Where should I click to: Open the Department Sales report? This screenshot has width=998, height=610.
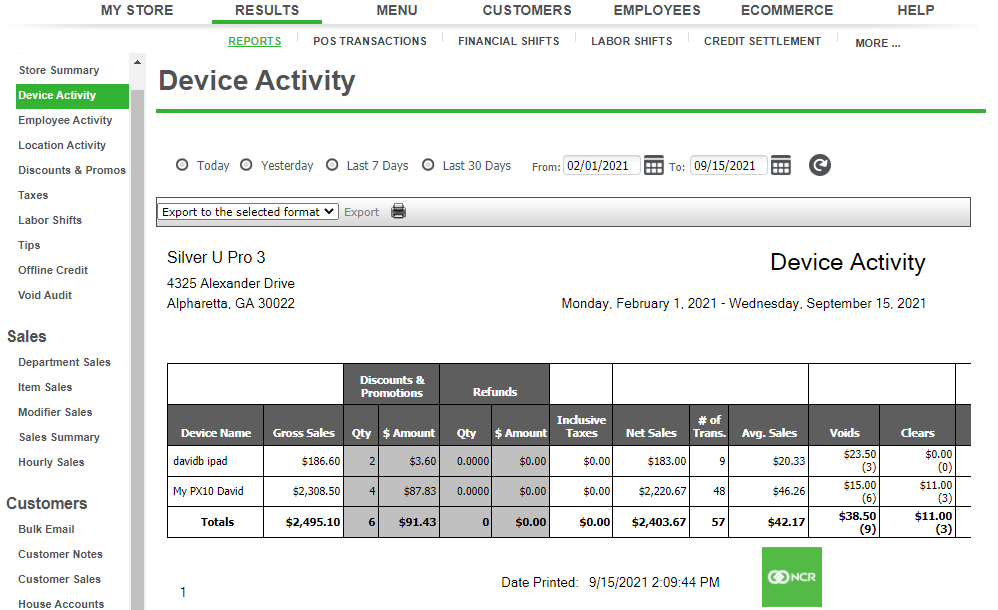[64, 362]
